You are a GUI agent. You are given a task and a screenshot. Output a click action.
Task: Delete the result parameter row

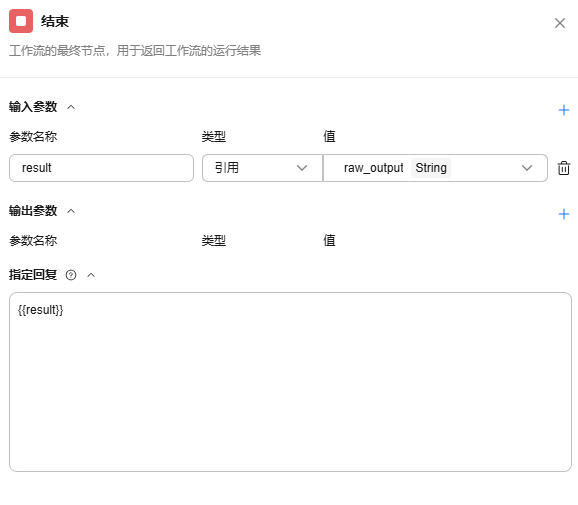click(x=564, y=168)
